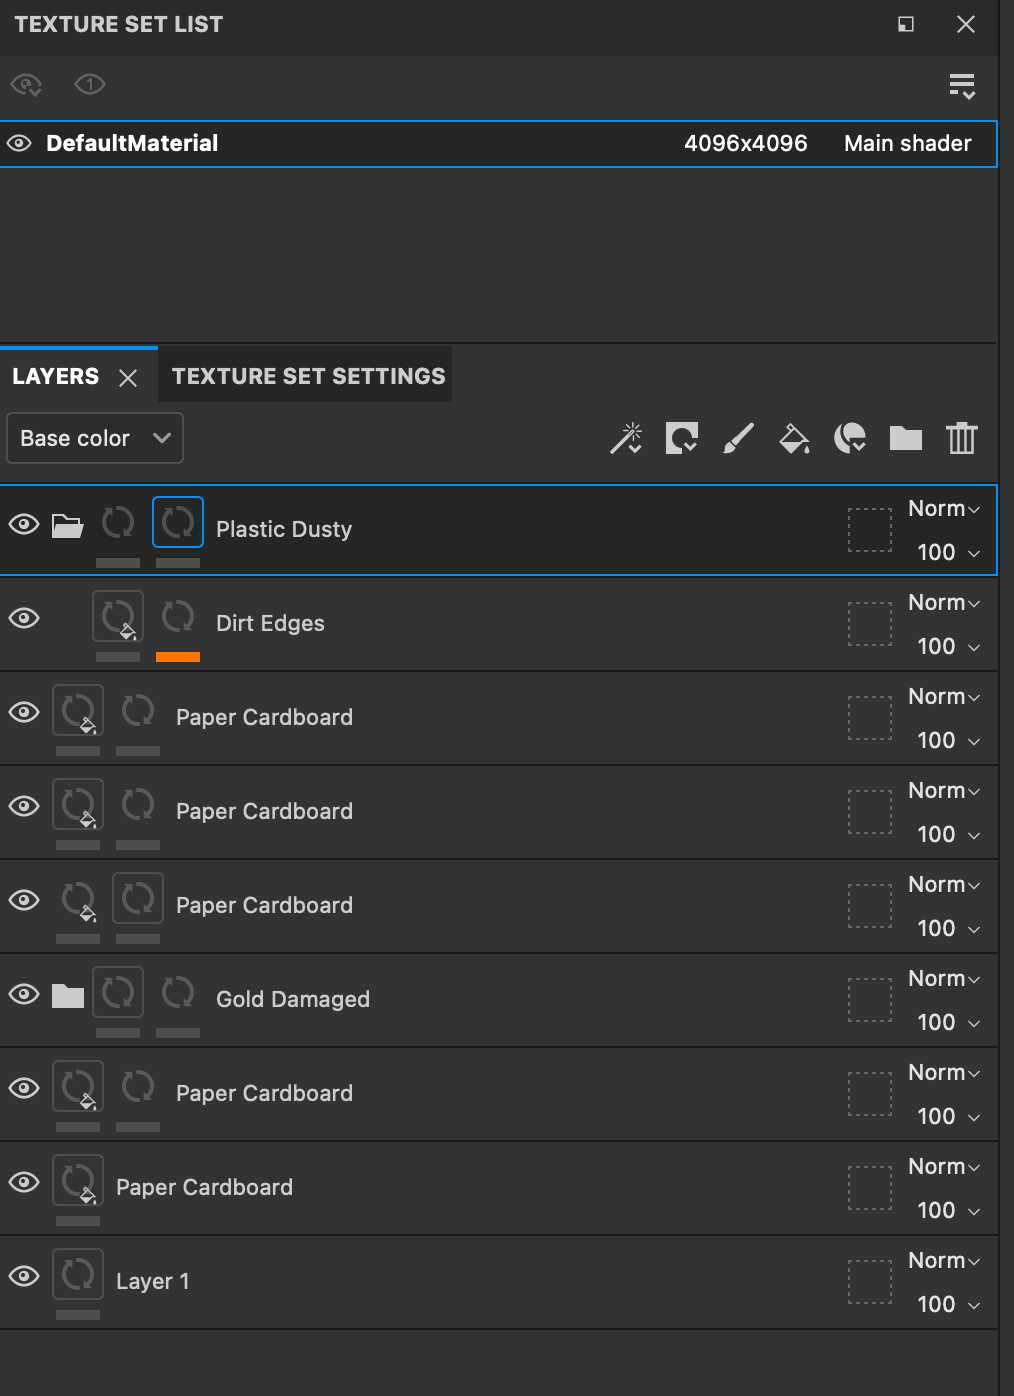Screen dimensions: 1014x1396
Task: Toggle visibility of the Gold Damaged folder
Action: pyautogui.click(x=24, y=994)
